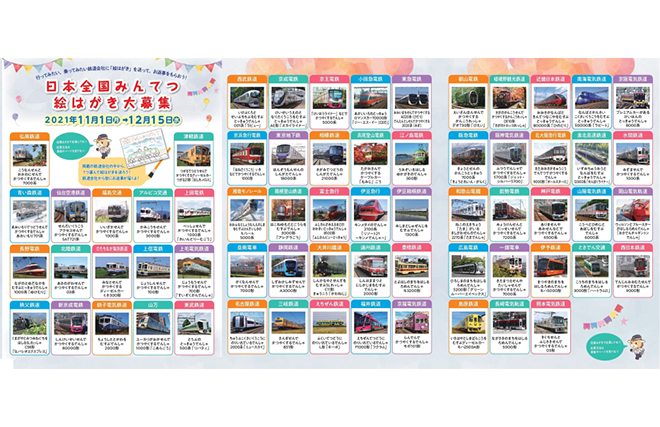Select the 高尾登山電鉄 header
The height and width of the screenshot is (427, 660).
371,135
